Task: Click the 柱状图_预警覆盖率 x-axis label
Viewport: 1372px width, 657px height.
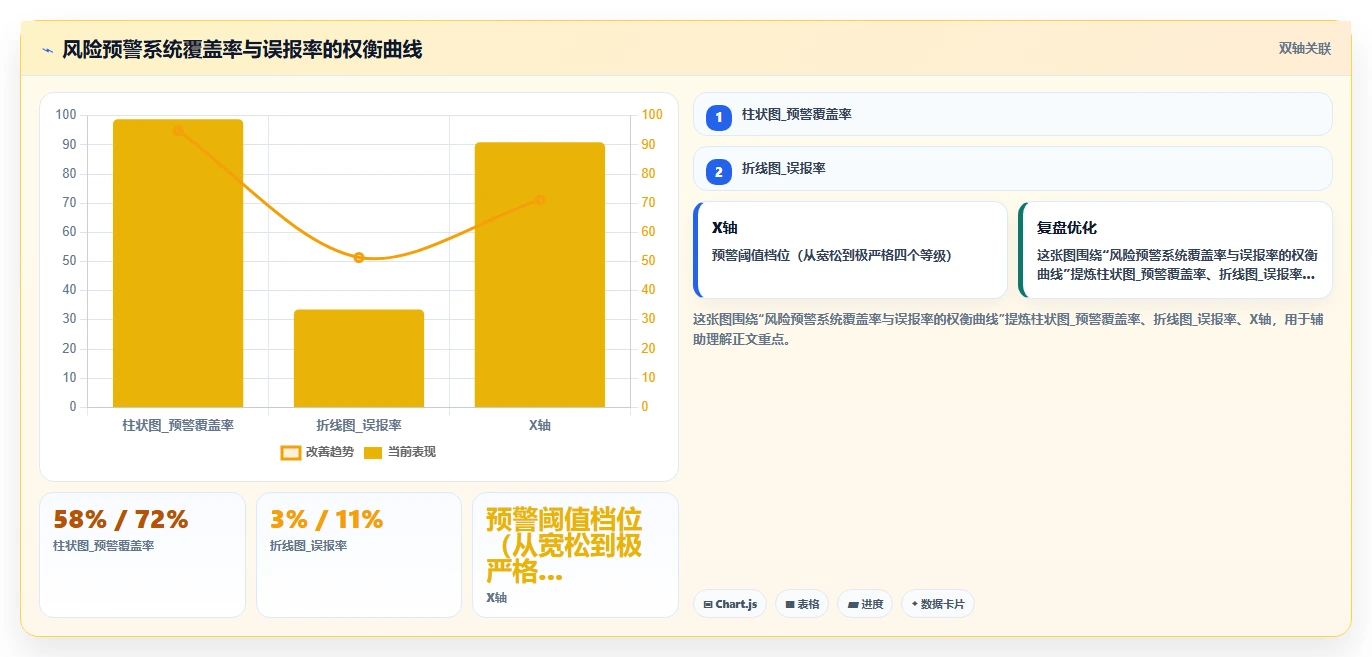Action: point(178,425)
